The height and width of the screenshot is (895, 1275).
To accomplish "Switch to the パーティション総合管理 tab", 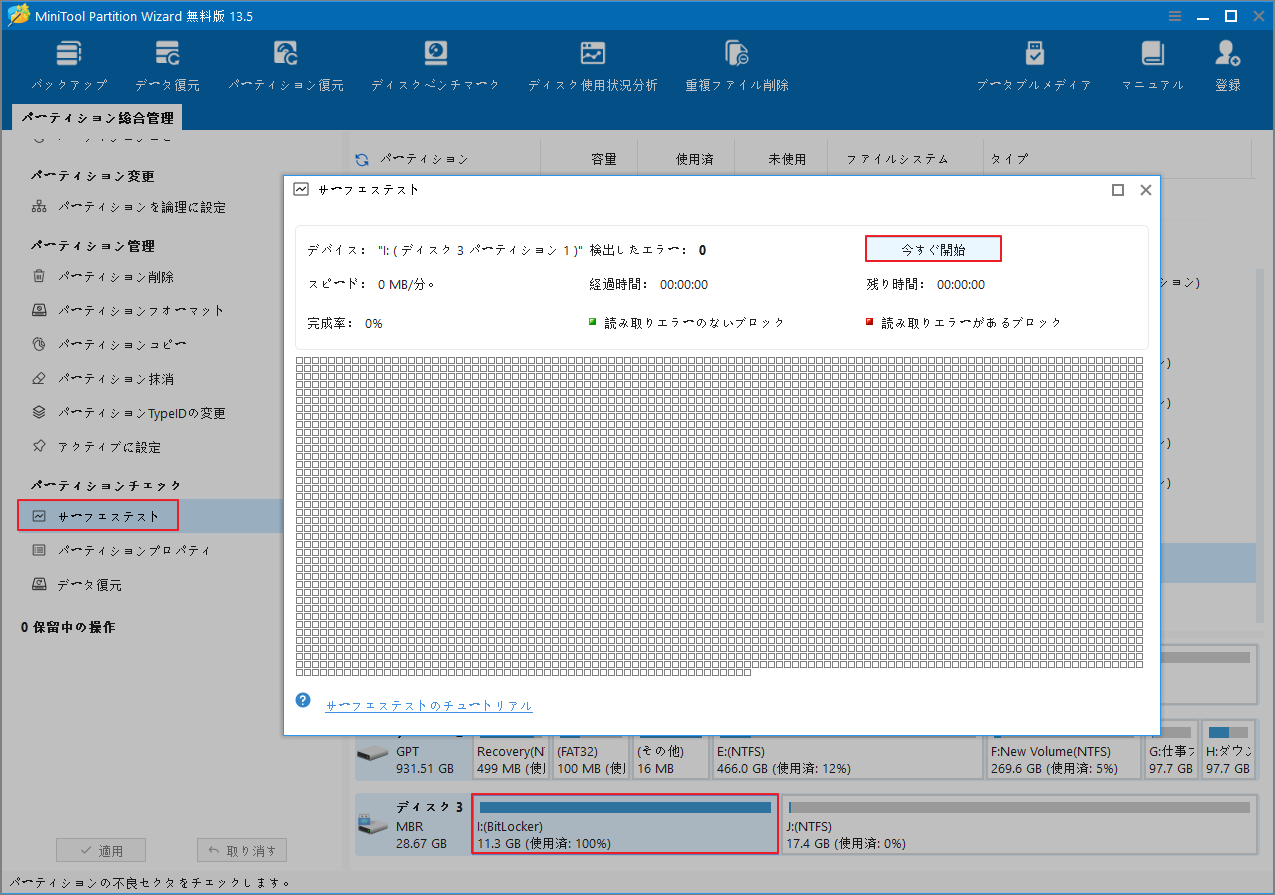I will coord(96,117).
